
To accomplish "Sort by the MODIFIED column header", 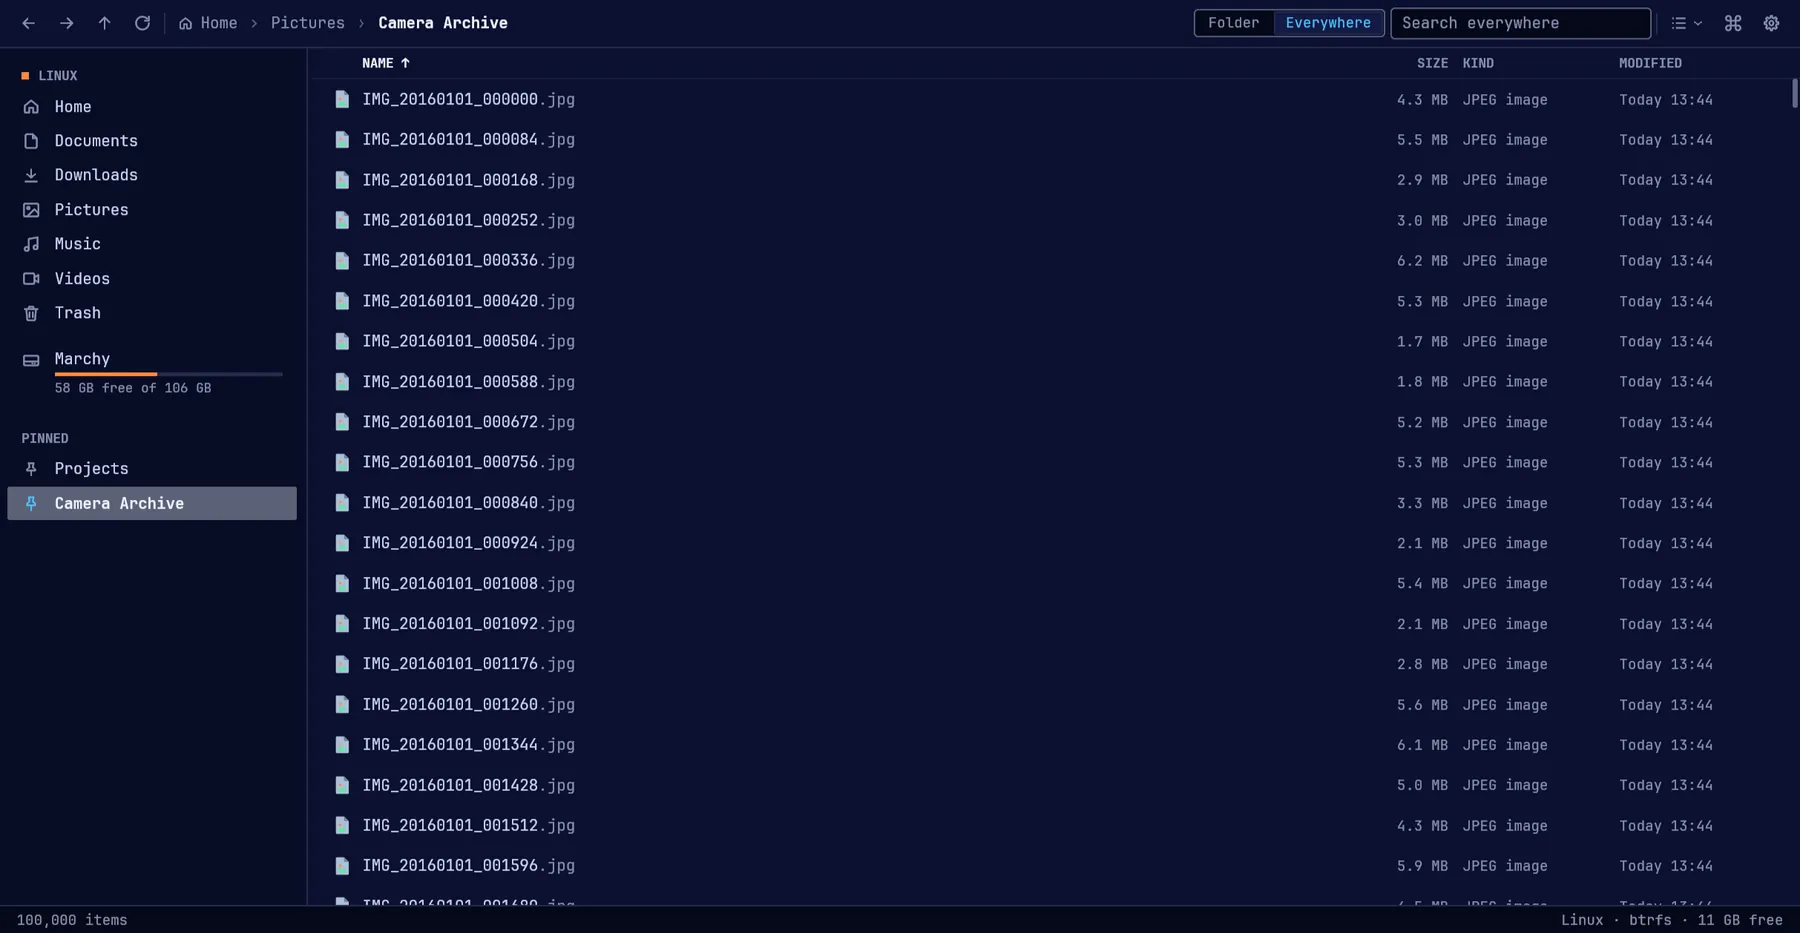I will click(x=1650, y=63).
